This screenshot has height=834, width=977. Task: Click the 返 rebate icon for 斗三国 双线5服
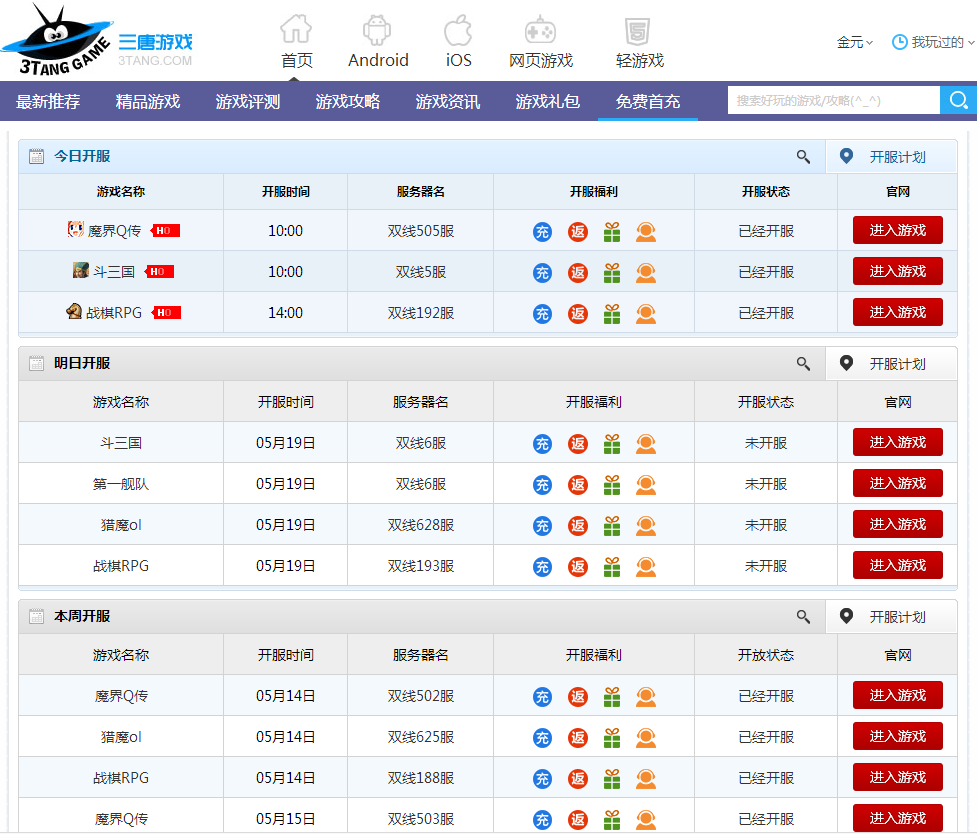coord(578,273)
